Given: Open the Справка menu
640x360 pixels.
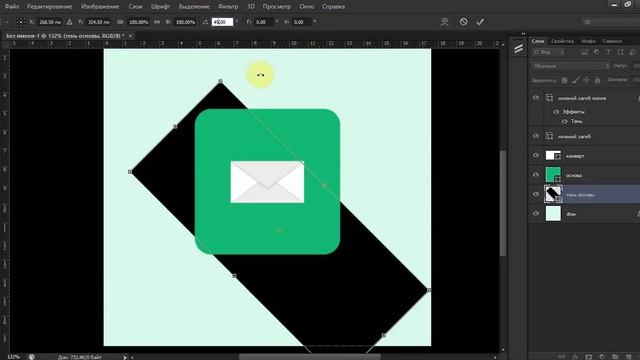Looking at the screenshot, I should point(333,7).
